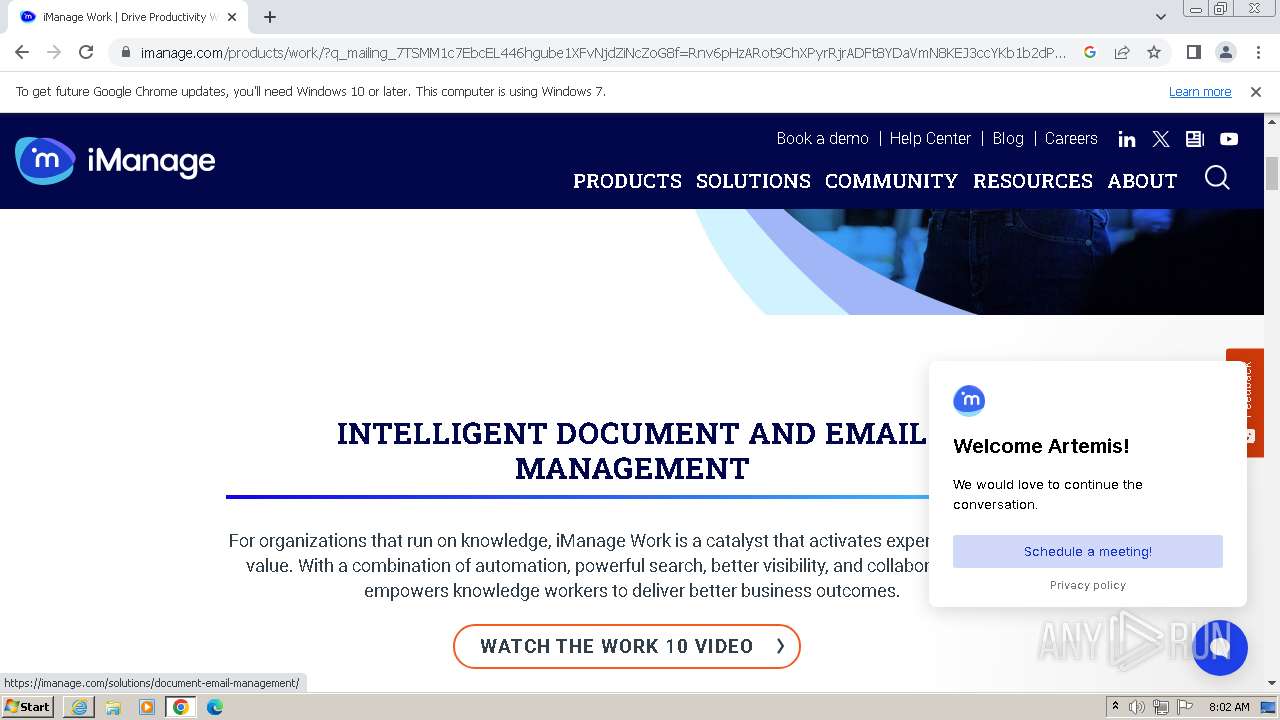The height and width of the screenshot is (720, 1280).
Task: Click network icon in system tray
Action: tap(1160, 707)
